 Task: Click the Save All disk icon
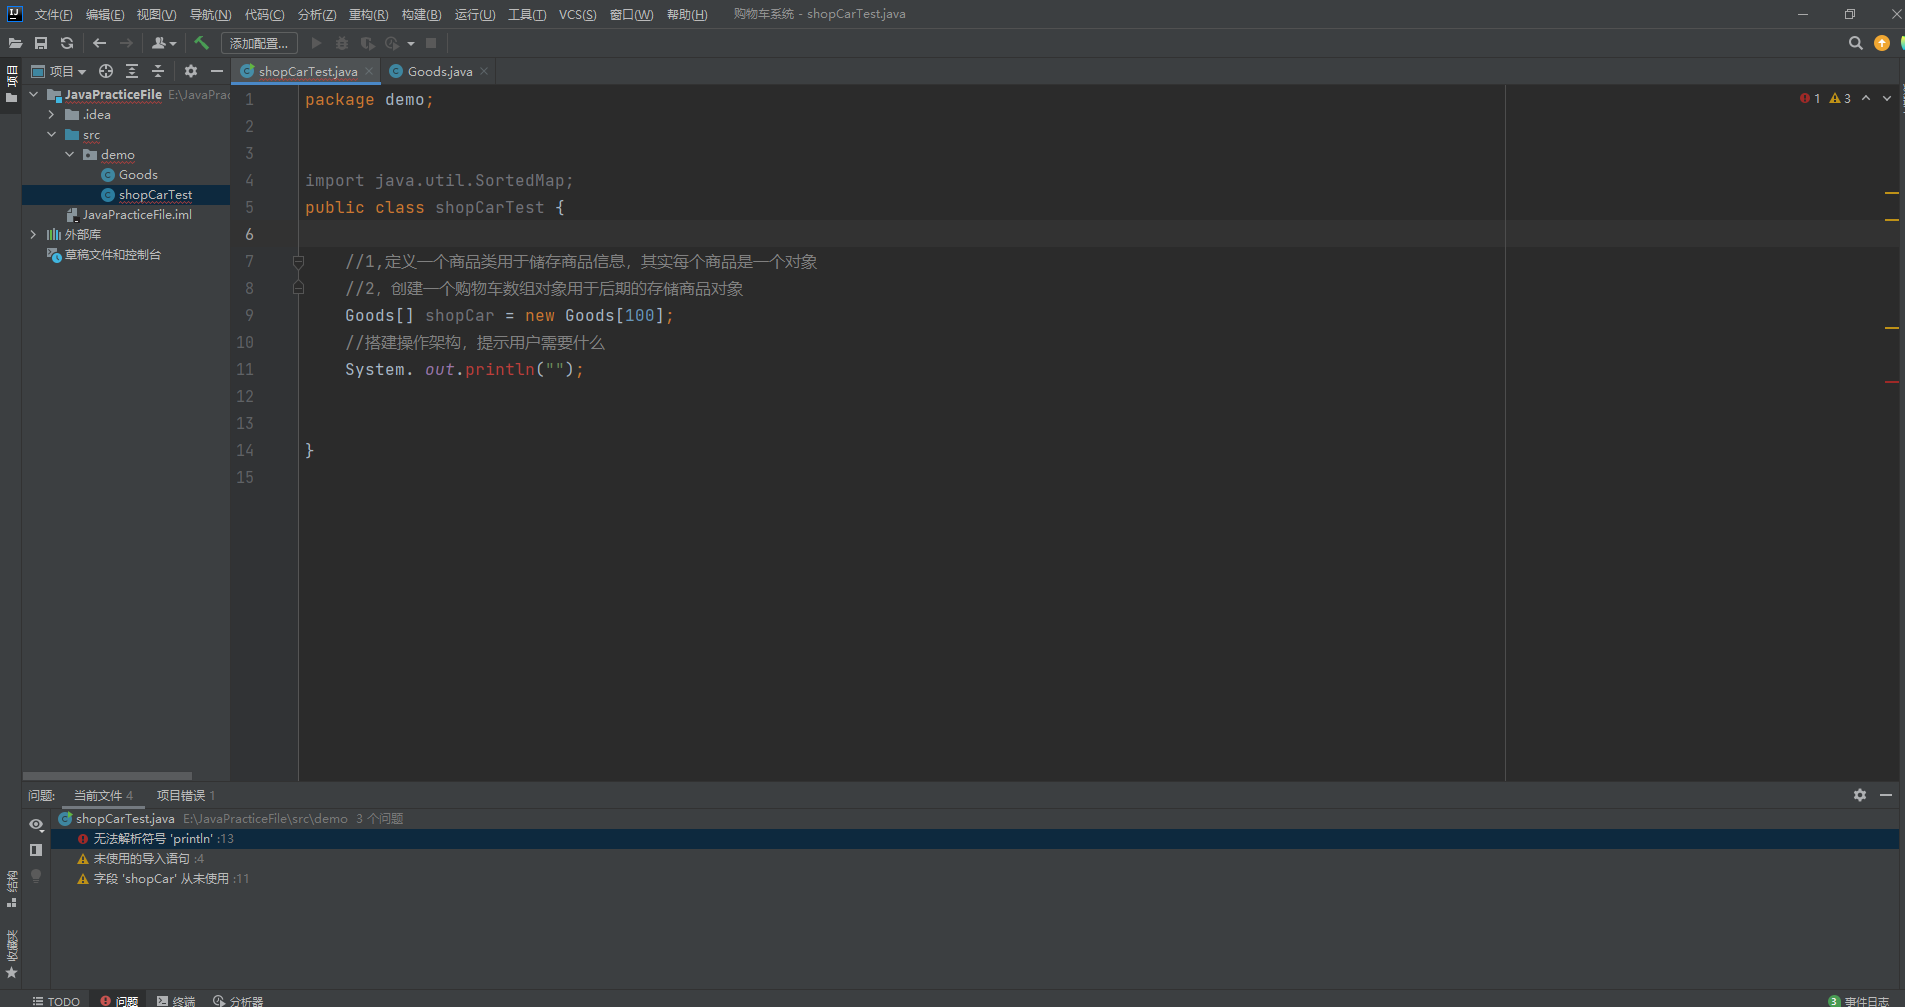pyautogui.click(x=41, y=43)
